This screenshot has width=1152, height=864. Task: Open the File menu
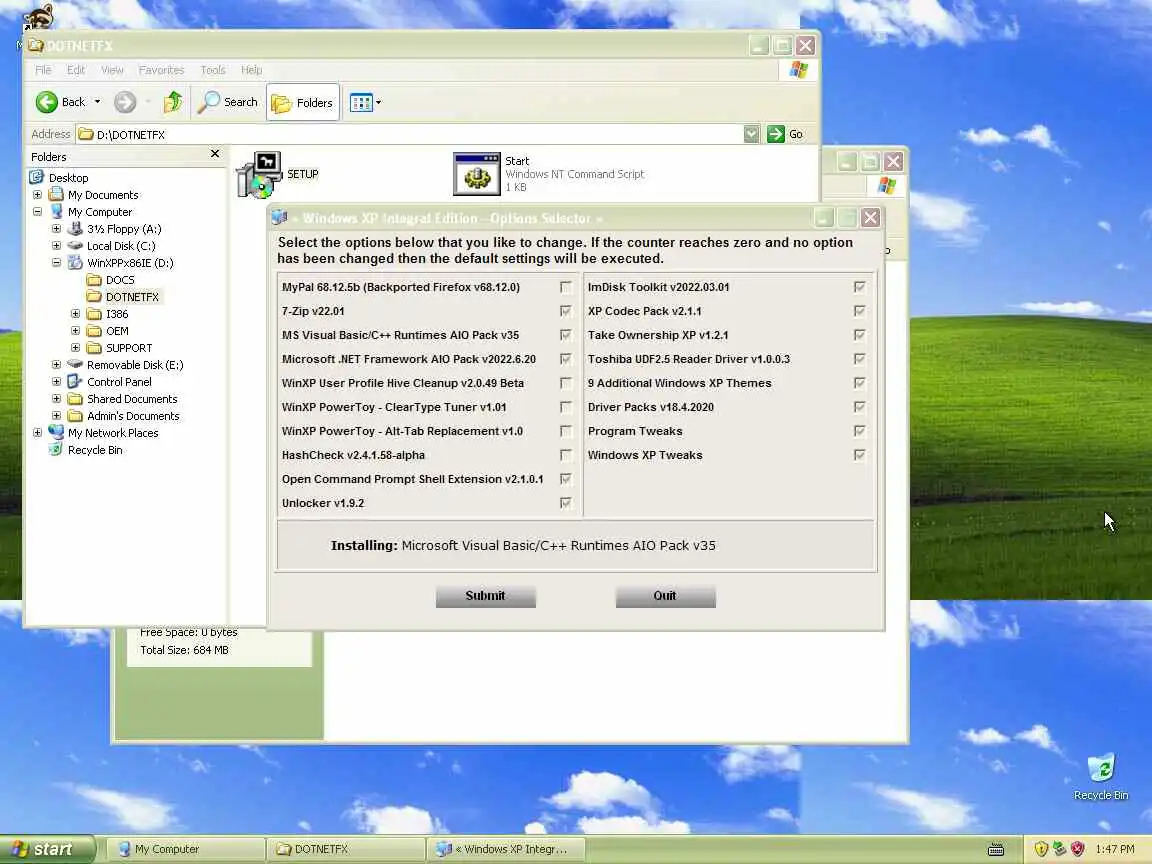point(43,70)
